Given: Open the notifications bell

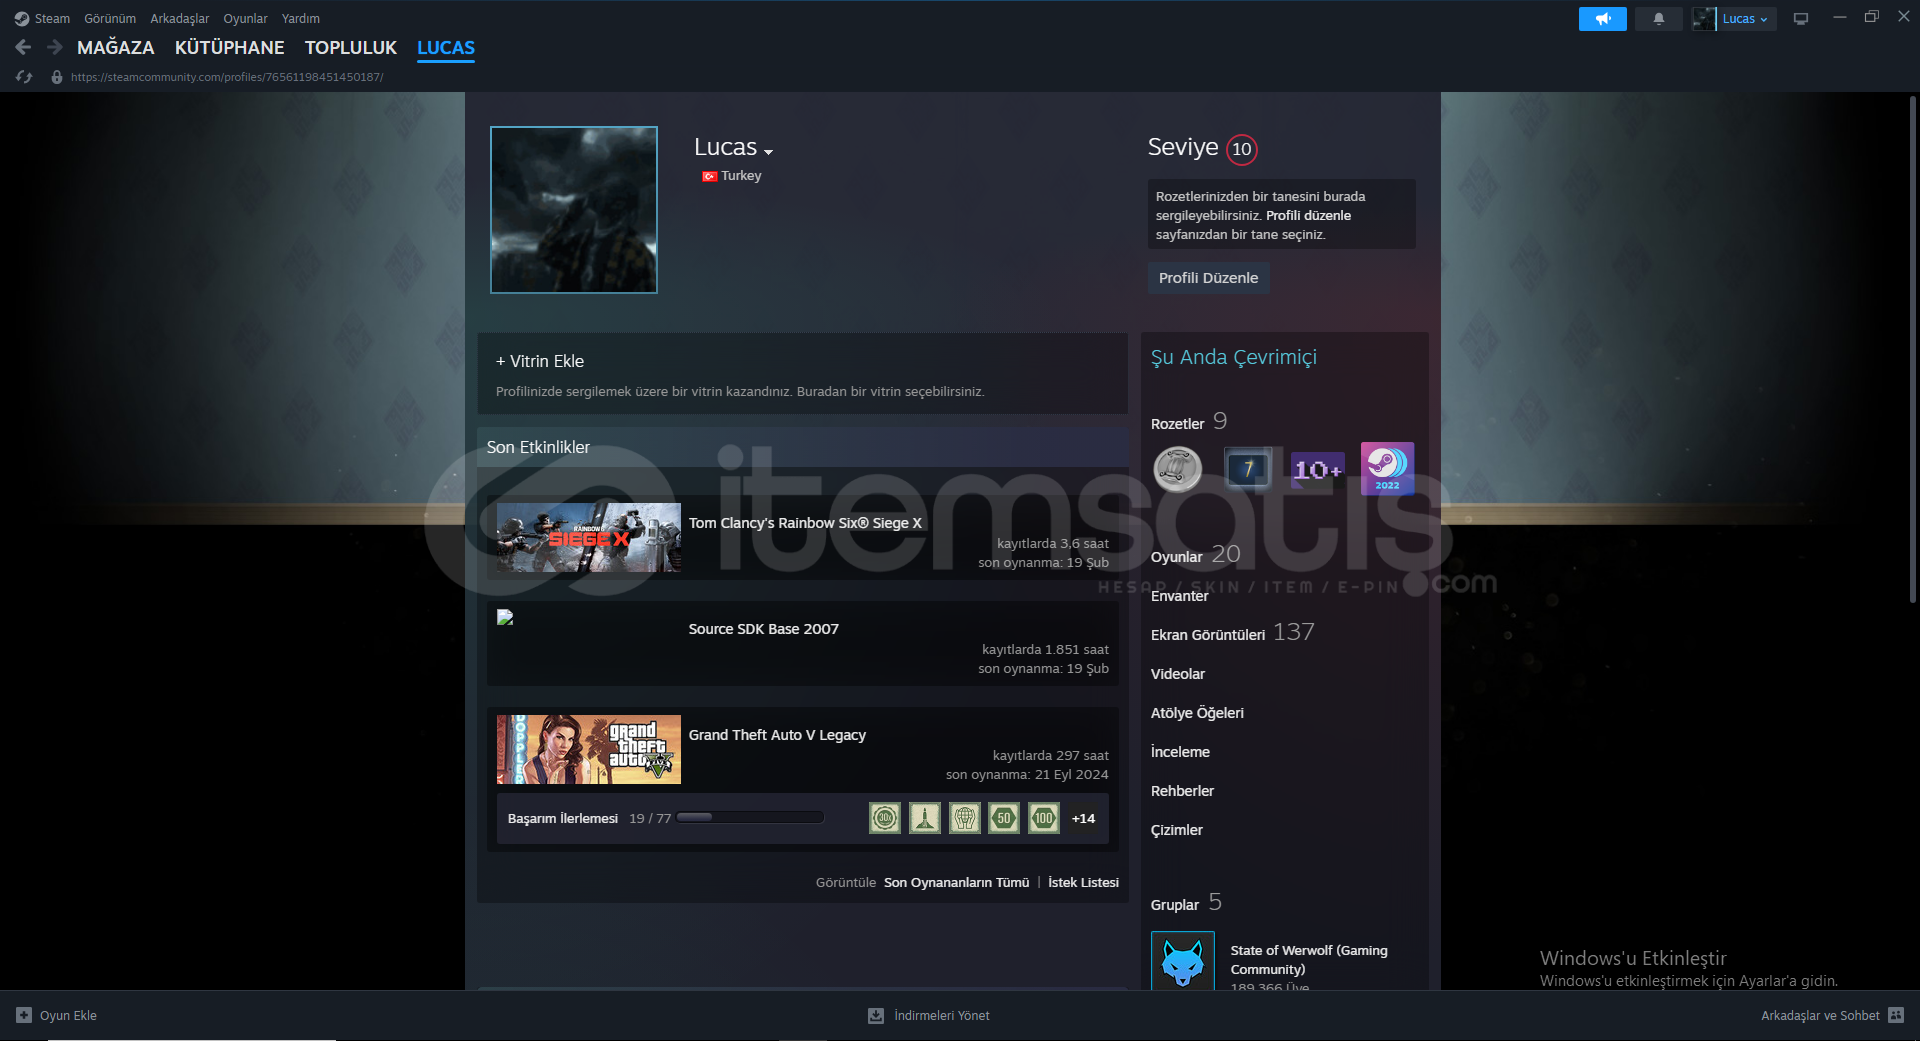Looking at the screenshot, I should coord(1659,19).
